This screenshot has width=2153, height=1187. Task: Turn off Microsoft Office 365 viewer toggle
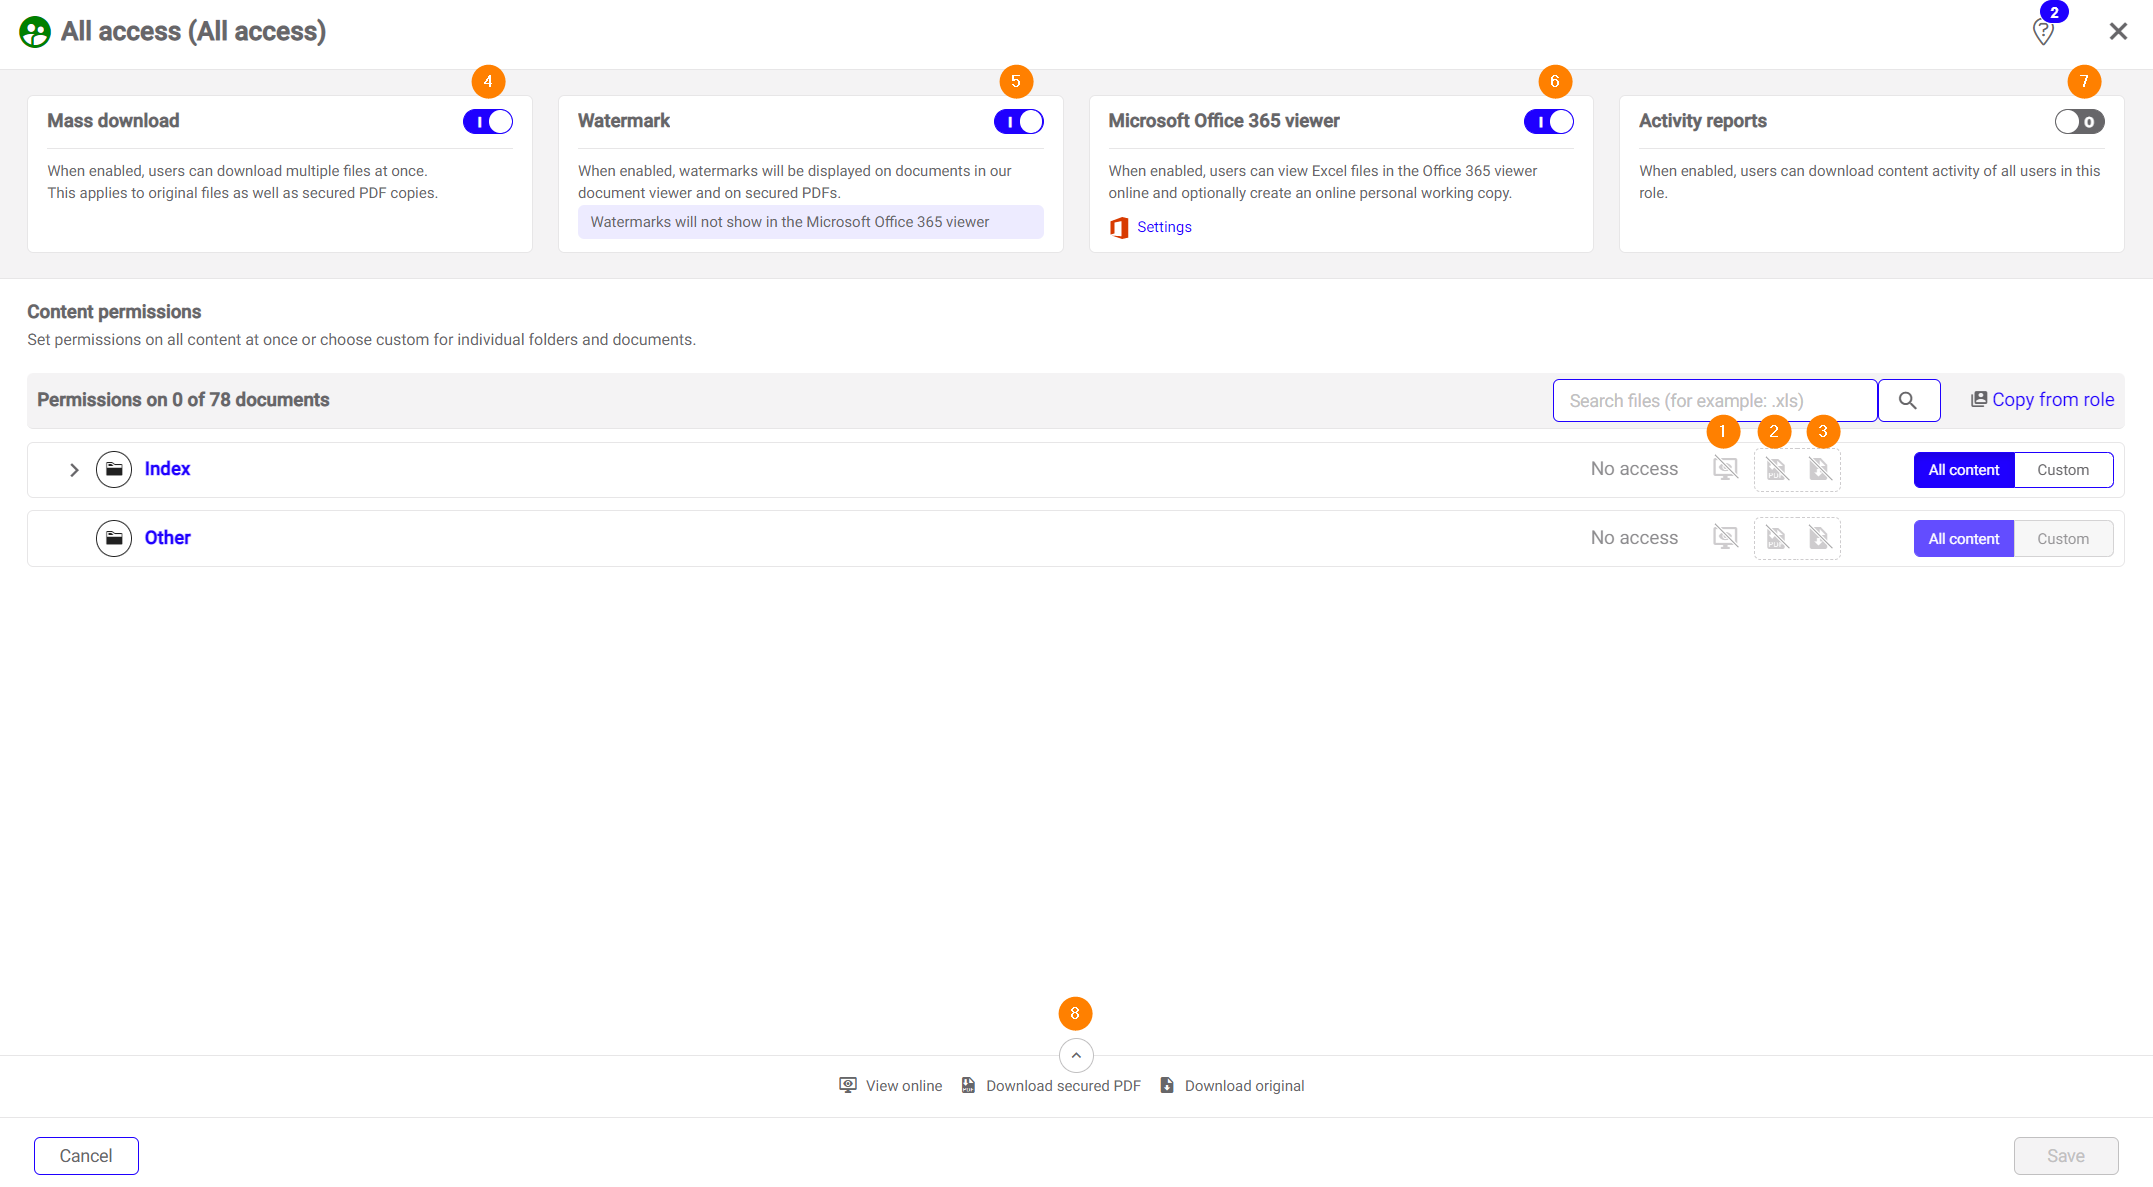[1549, 121]
